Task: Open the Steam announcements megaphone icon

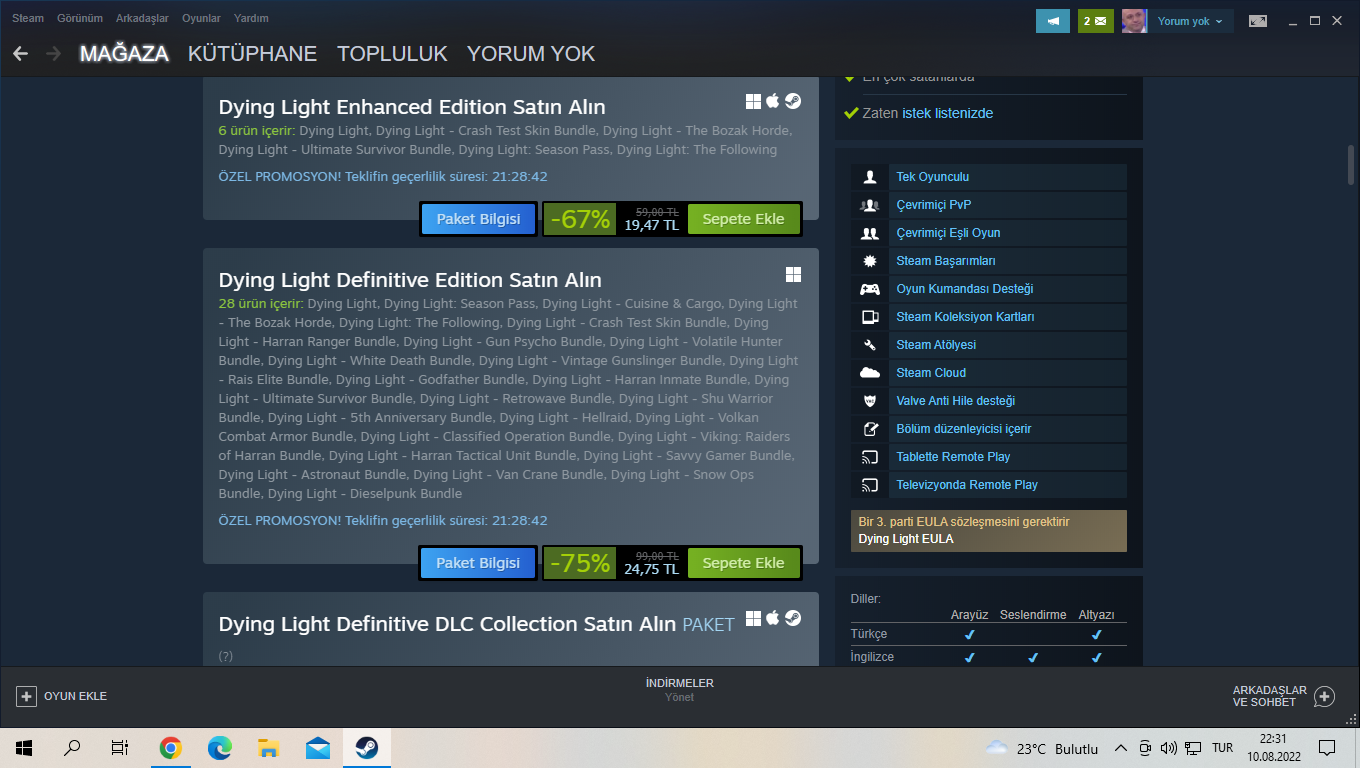Action: (x=1053, y=20)
